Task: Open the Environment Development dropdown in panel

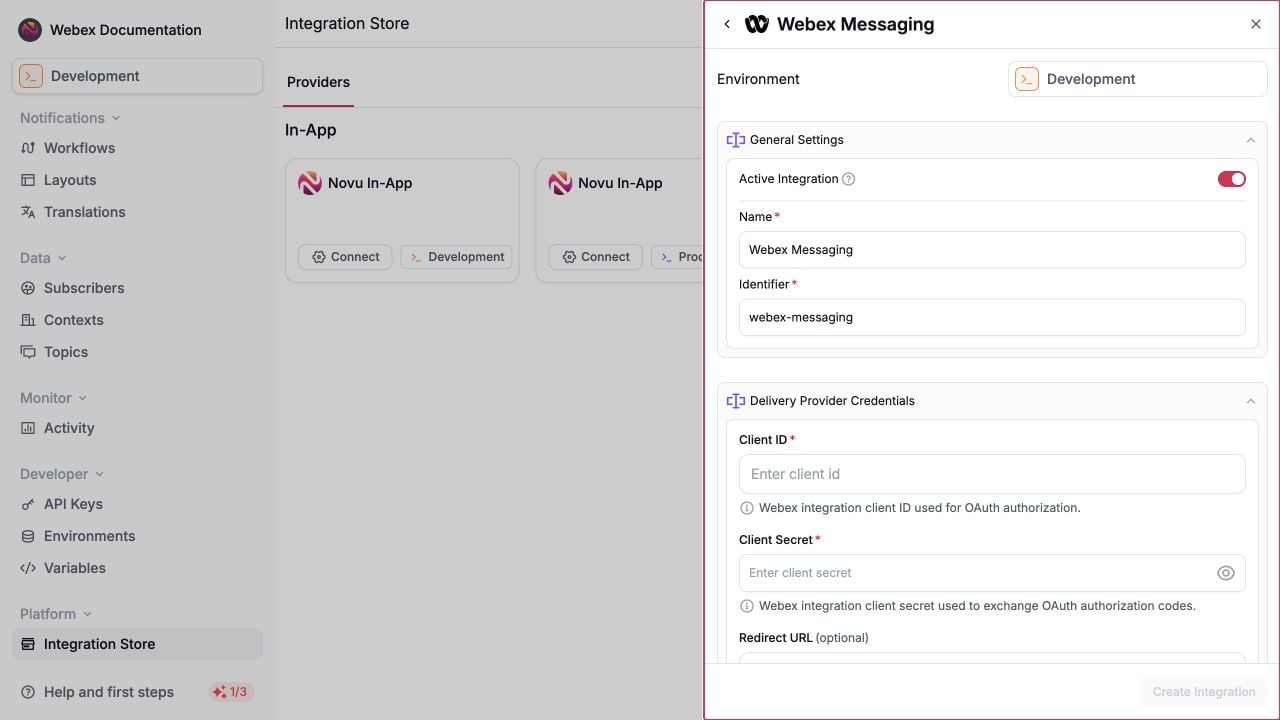Action: (1138, 79)
